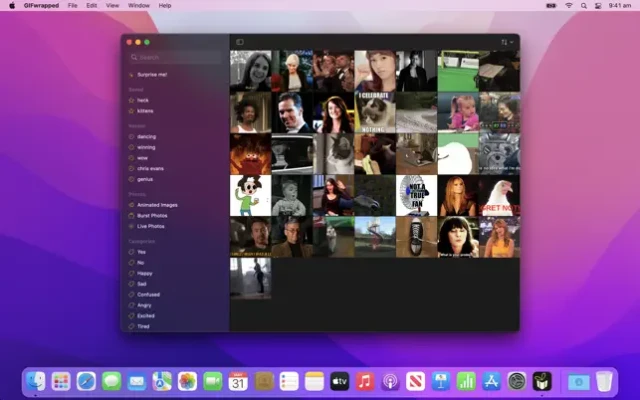This screenshot has height=400, width=640.
Task: Click the GIFwrapped icon in the Dock
Action: point(542,382)
